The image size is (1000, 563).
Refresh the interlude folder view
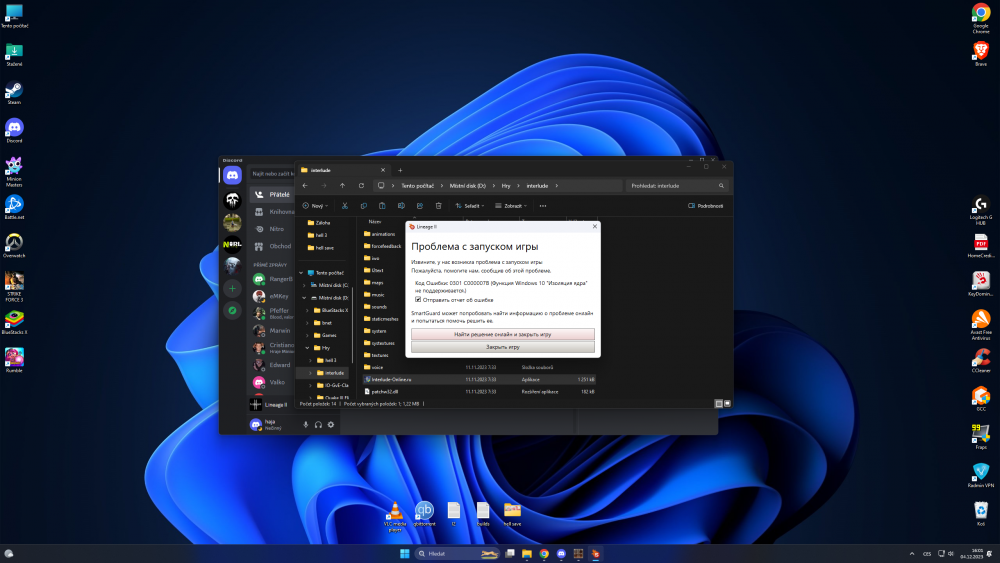click(x=361, y=186)
